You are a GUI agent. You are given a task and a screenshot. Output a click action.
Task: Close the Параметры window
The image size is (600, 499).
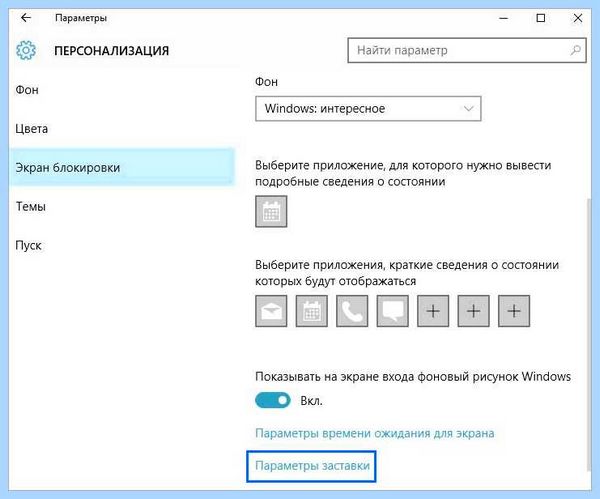tap(577, 18)
